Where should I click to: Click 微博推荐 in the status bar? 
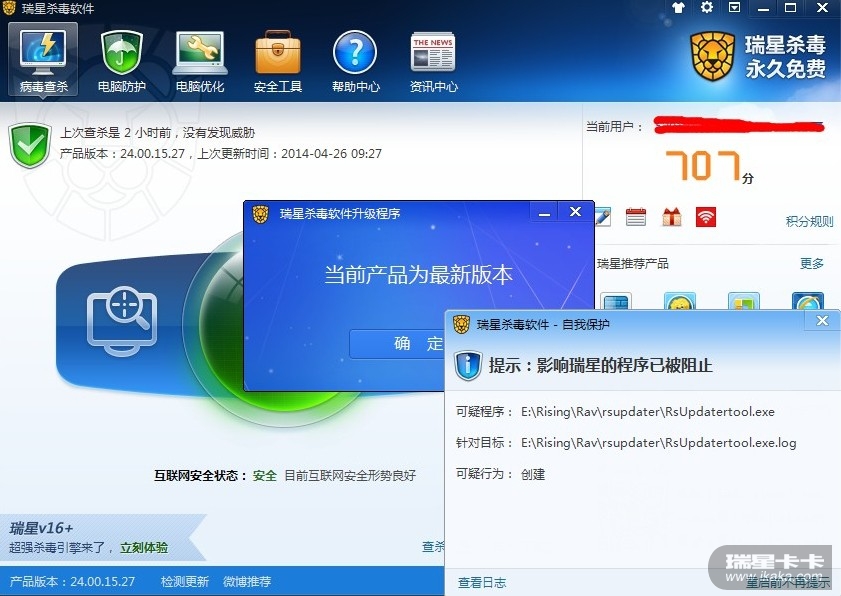pos(247,582)
